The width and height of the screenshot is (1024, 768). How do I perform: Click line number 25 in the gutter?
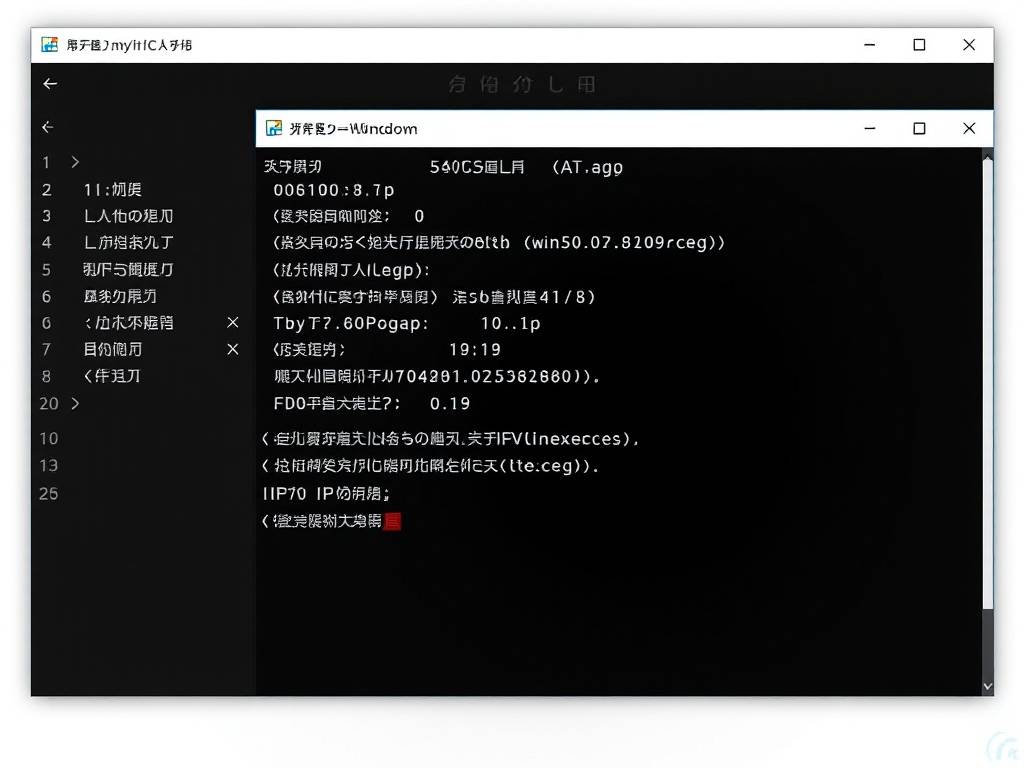pyautogui.click(x=49, y=494)
